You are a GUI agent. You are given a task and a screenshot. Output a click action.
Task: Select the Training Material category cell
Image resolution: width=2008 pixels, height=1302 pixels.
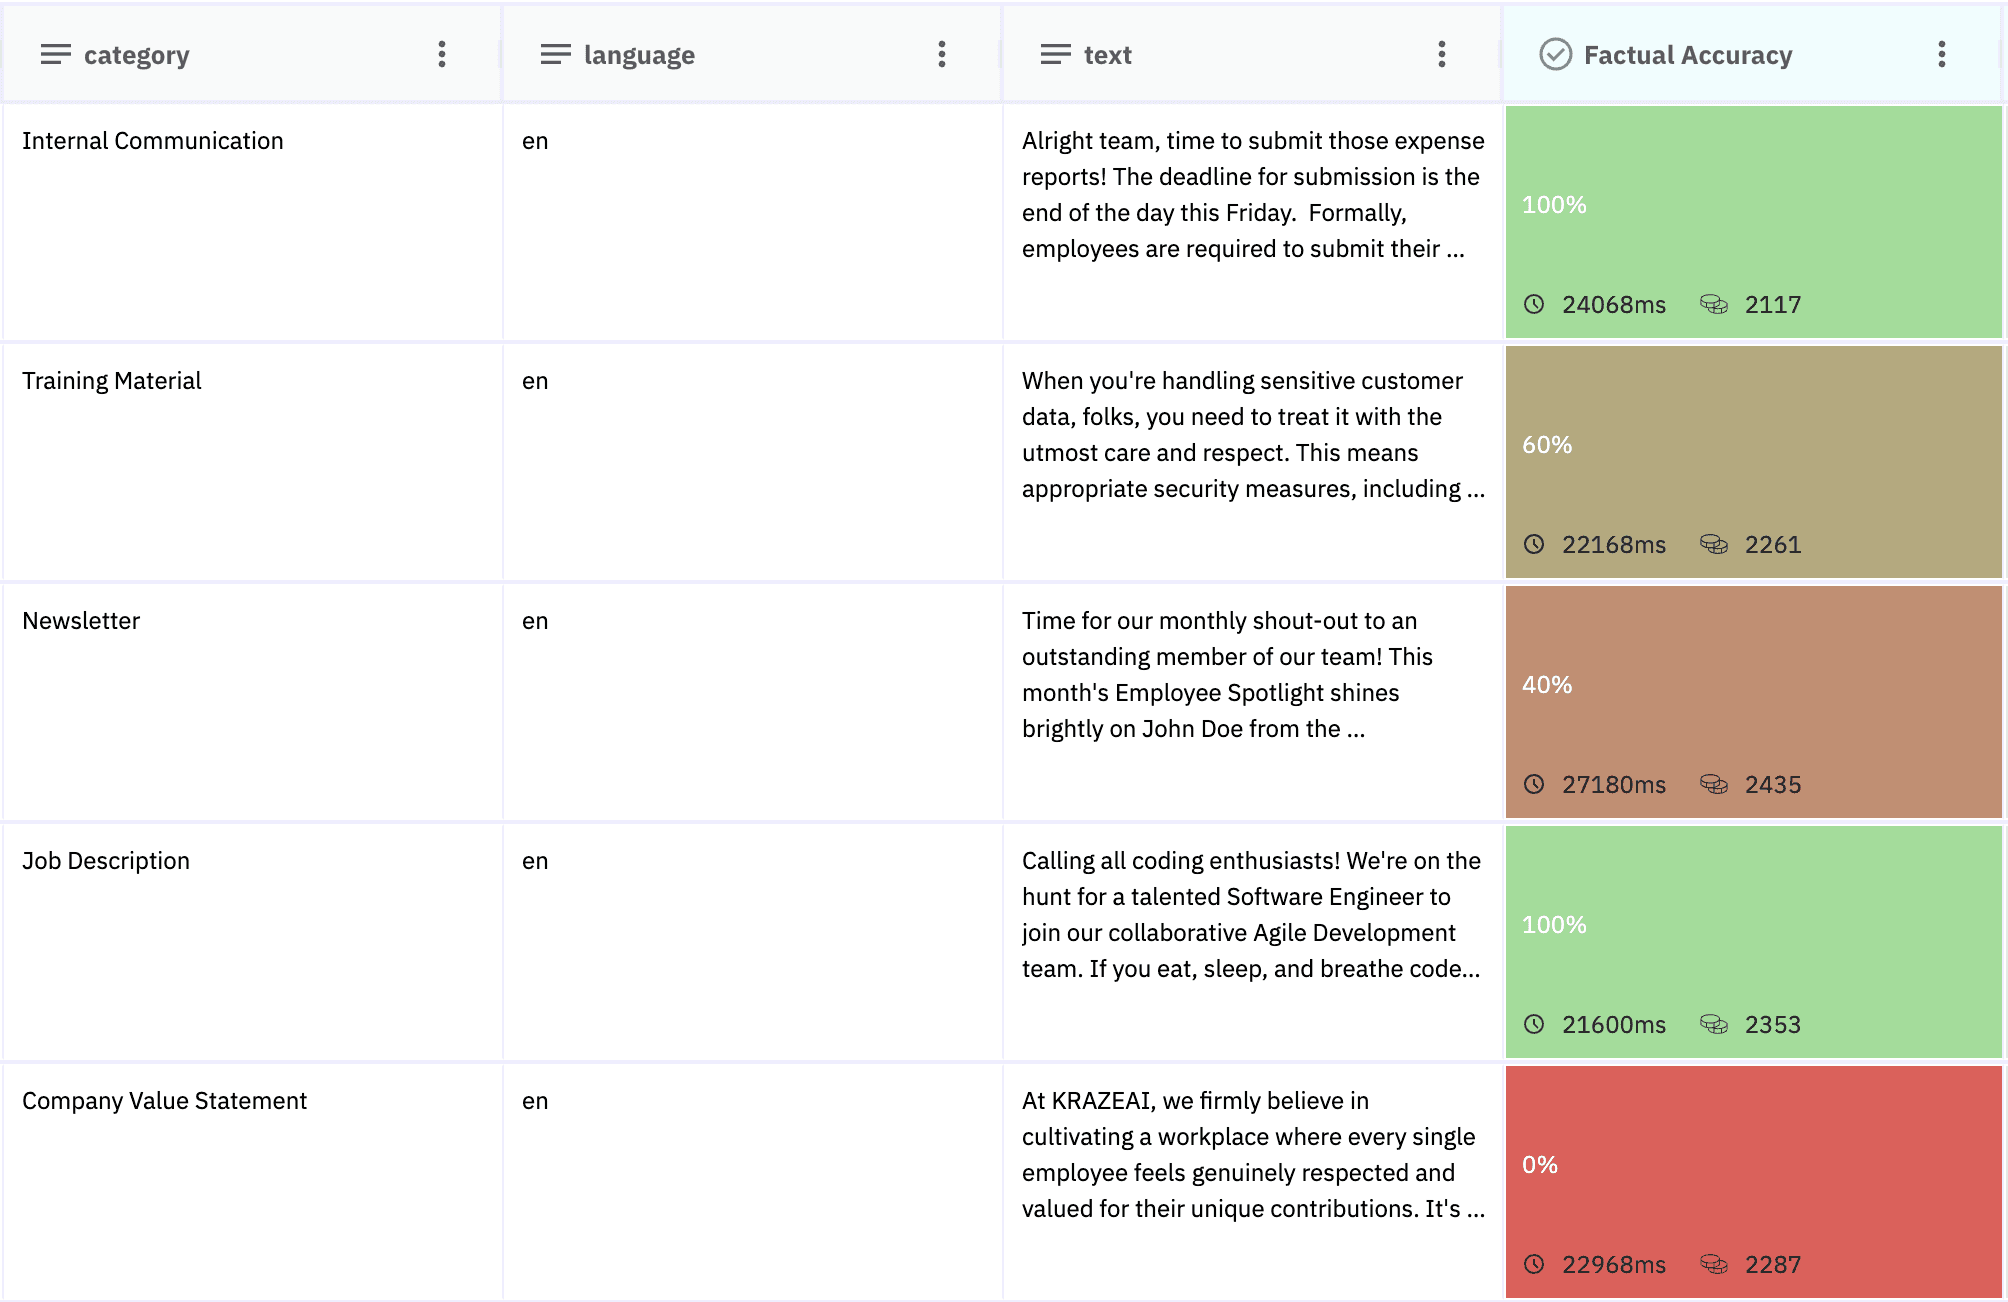click(x=112, y=381)
